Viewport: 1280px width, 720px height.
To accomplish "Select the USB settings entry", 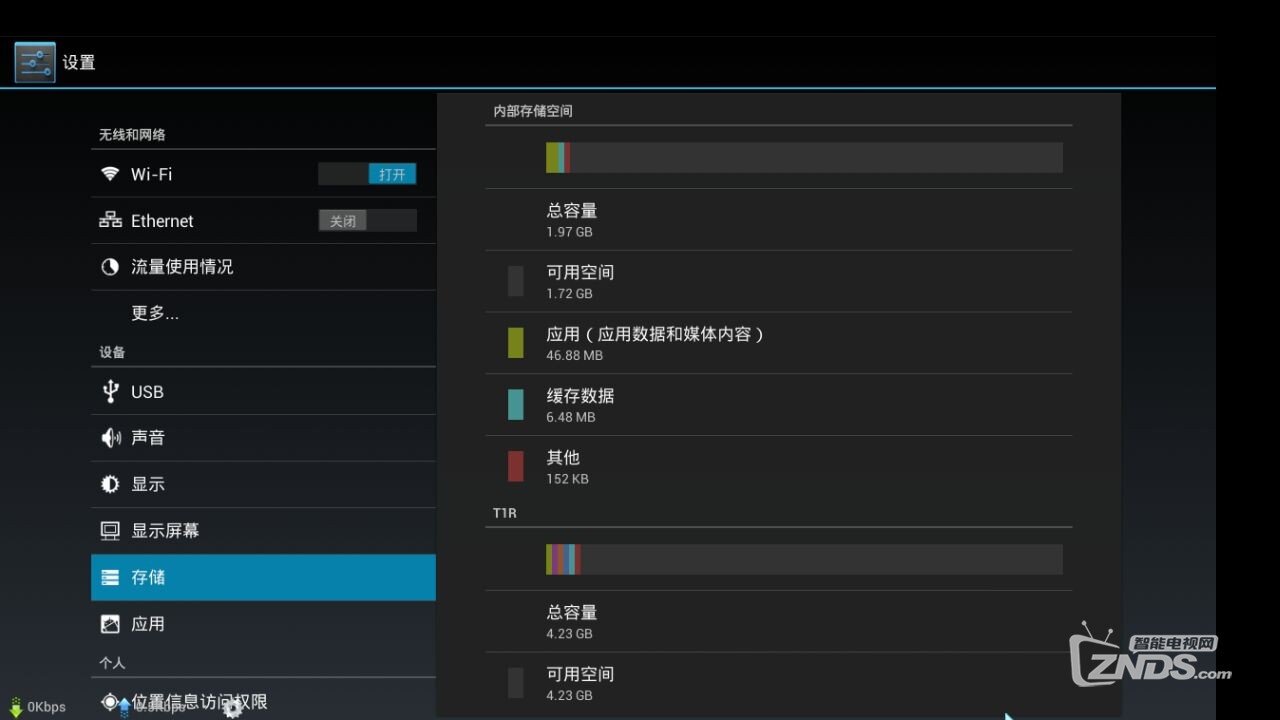I will tap(263, 391).
